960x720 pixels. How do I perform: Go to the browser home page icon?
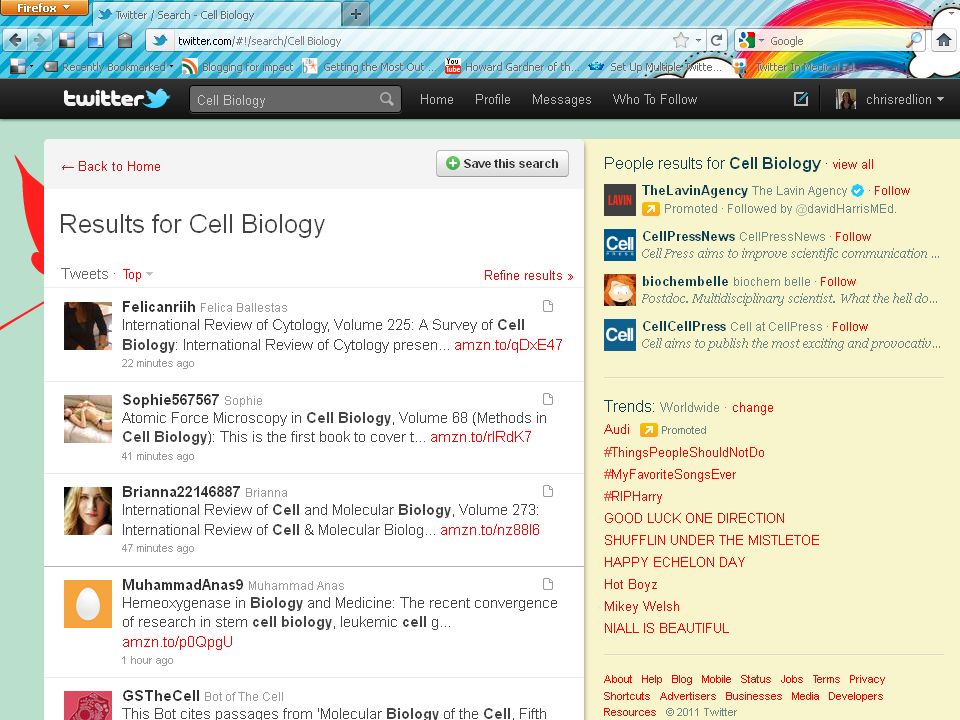pos(943,40)
